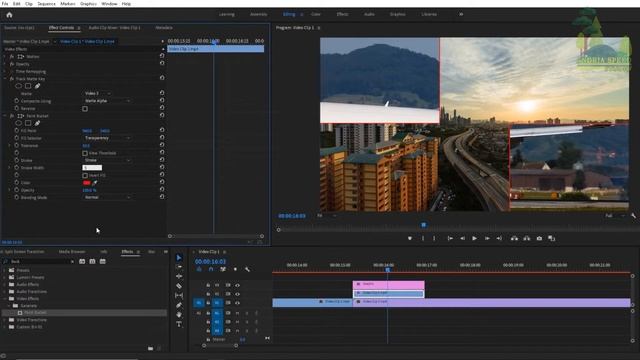Open Blending Mode dropdown Normal
Screen dimensions: 640x360
(107, 198)
